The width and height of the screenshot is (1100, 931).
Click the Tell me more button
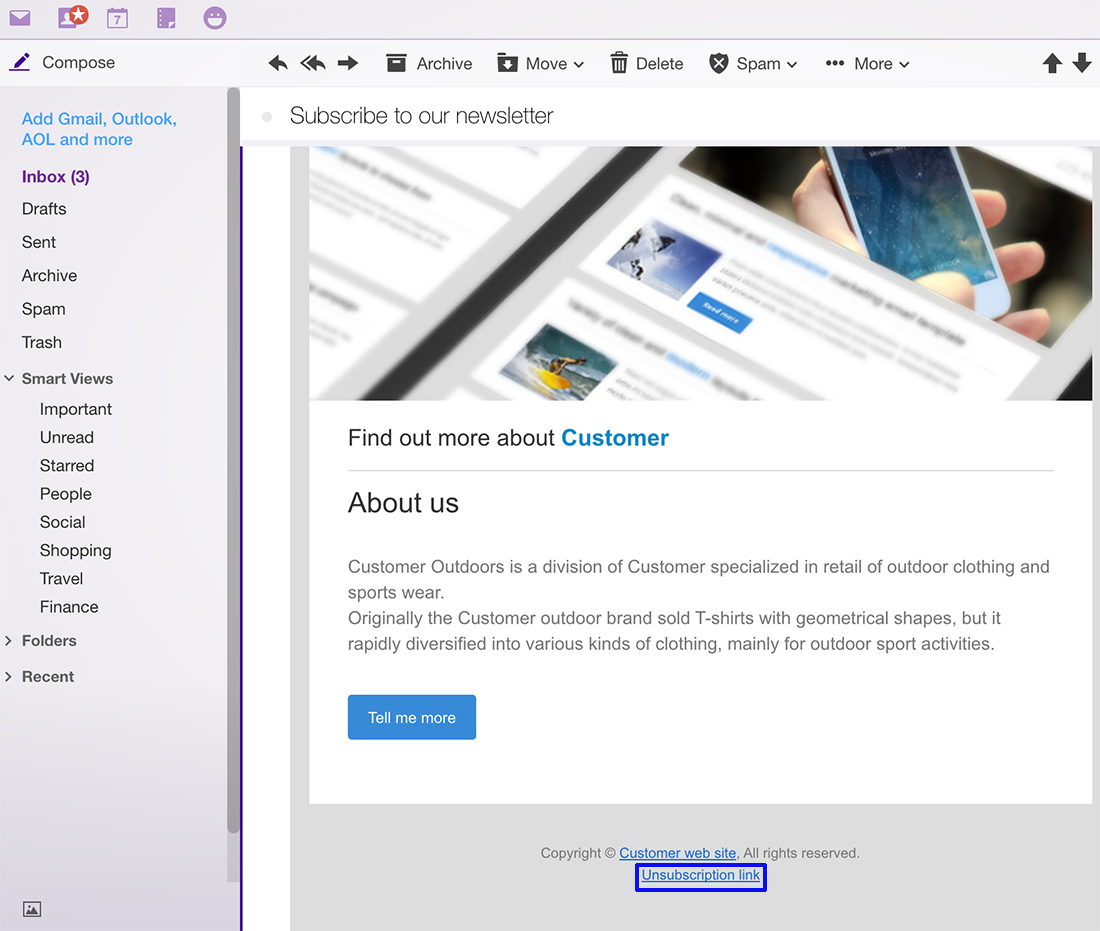point(412,717)
